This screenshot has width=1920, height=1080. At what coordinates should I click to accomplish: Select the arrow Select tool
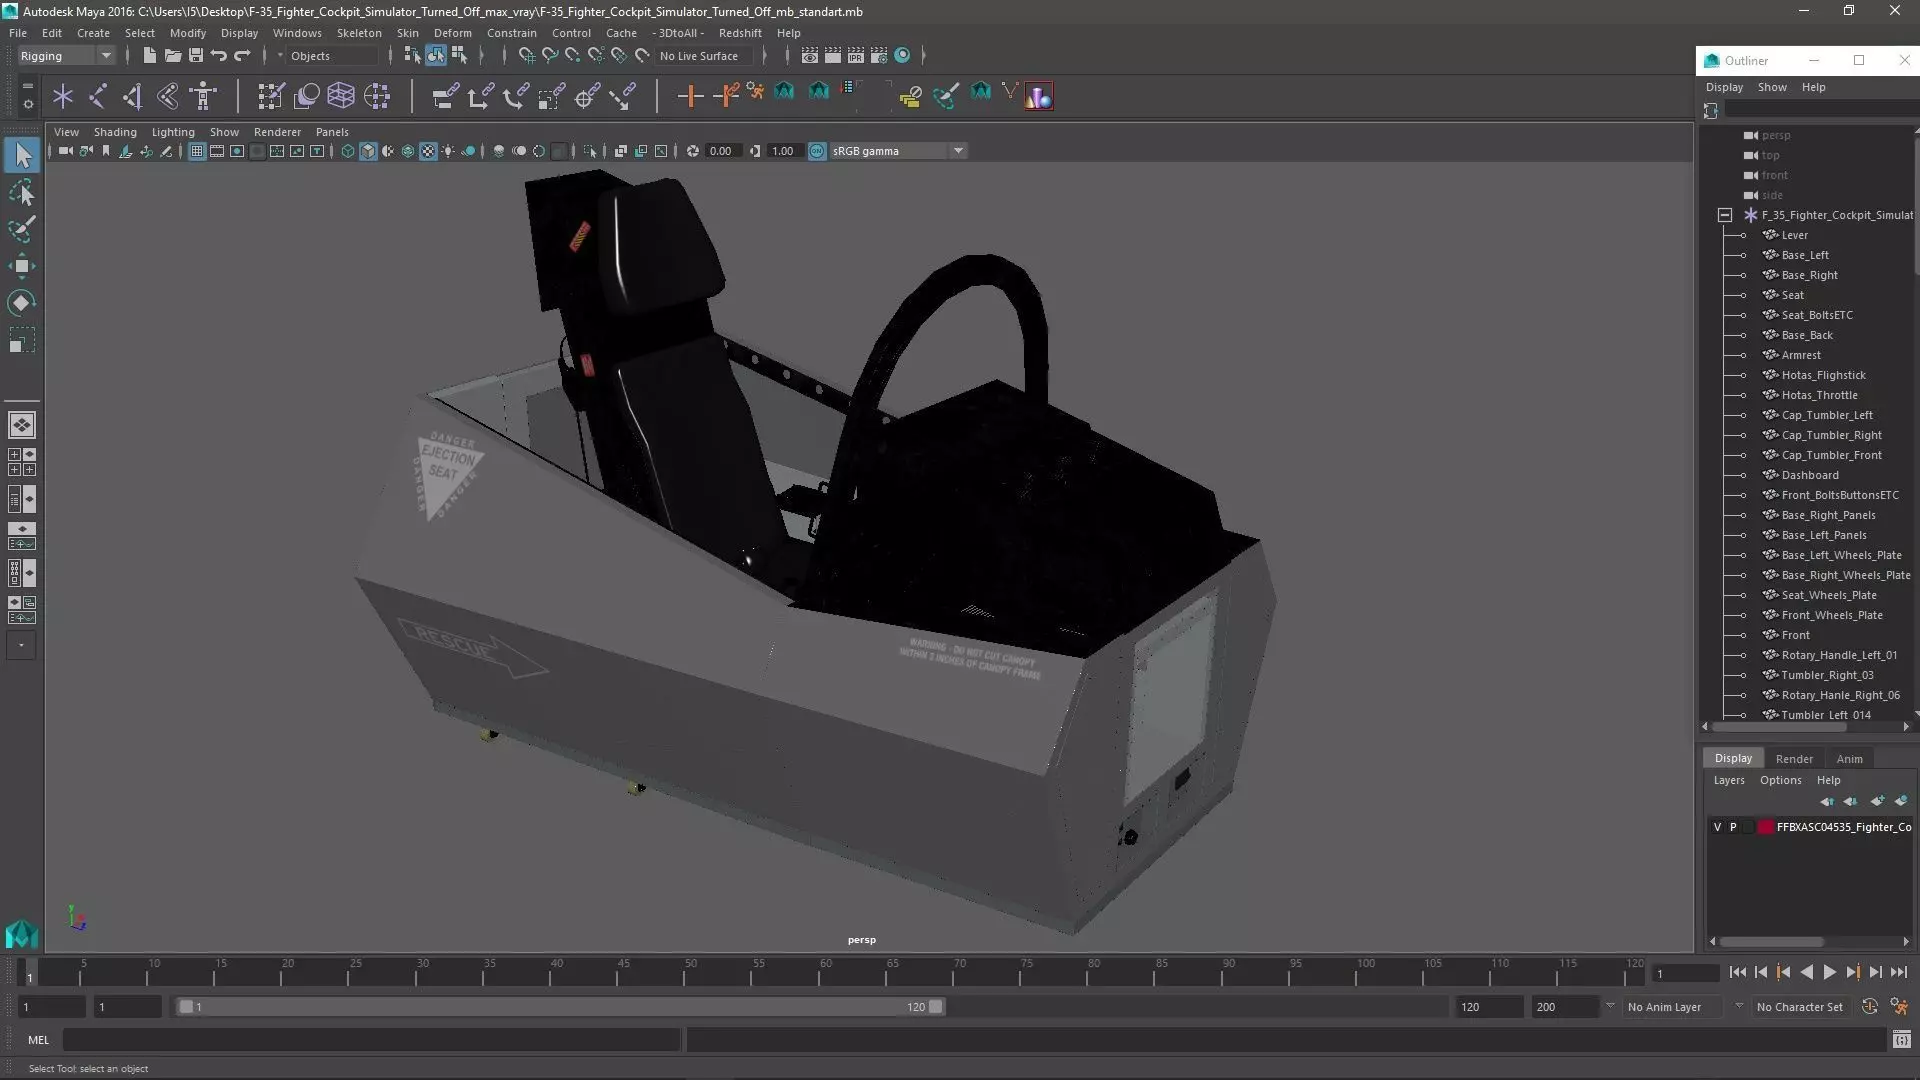(x=22, y=155)
